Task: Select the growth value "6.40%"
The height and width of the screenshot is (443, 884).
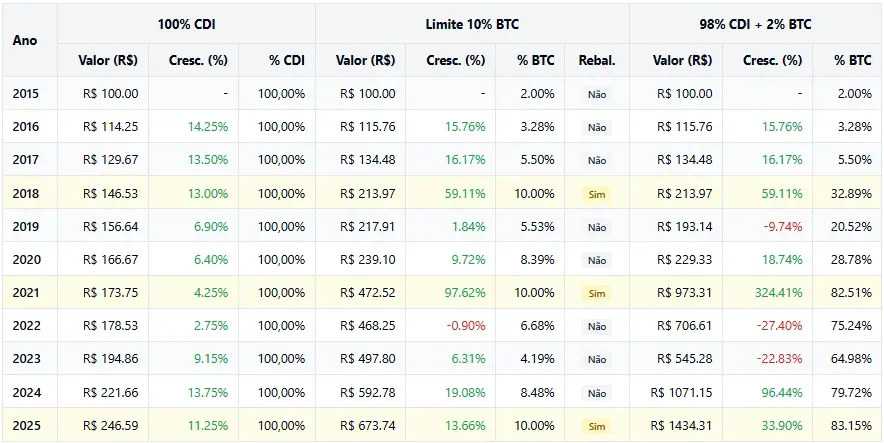Action: (x=211, y=260)
